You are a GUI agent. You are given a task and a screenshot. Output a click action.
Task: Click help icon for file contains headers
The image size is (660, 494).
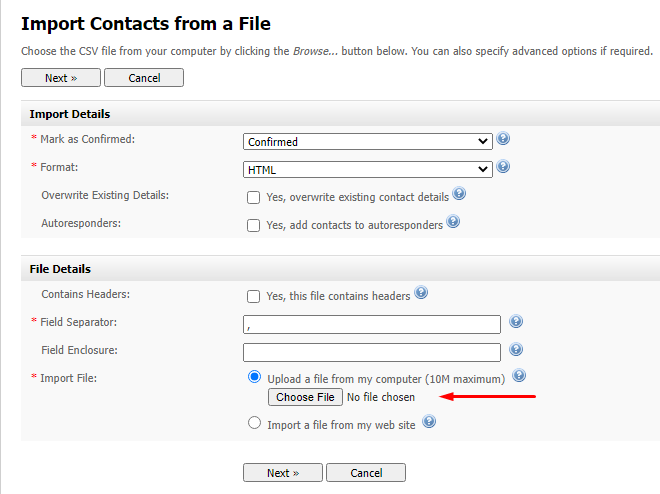click(421, 293)
